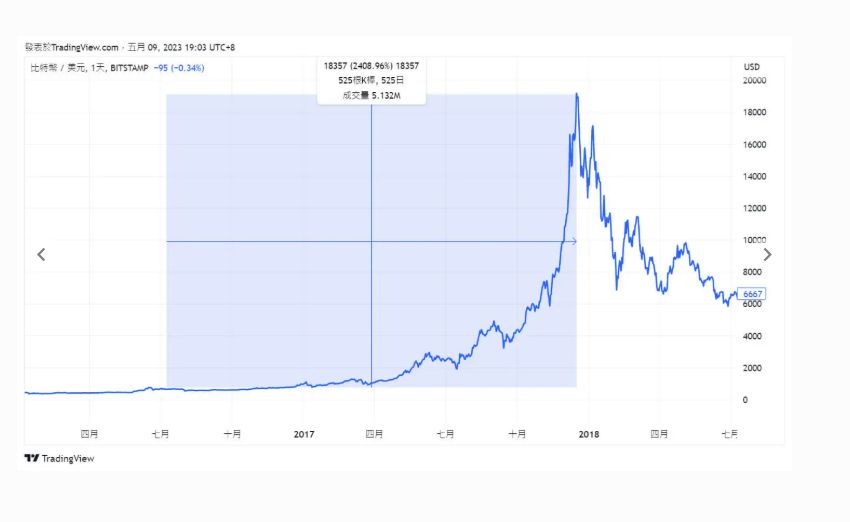Click the 6667 current price label
Screen dimensions: 850x522
(752, 294)
